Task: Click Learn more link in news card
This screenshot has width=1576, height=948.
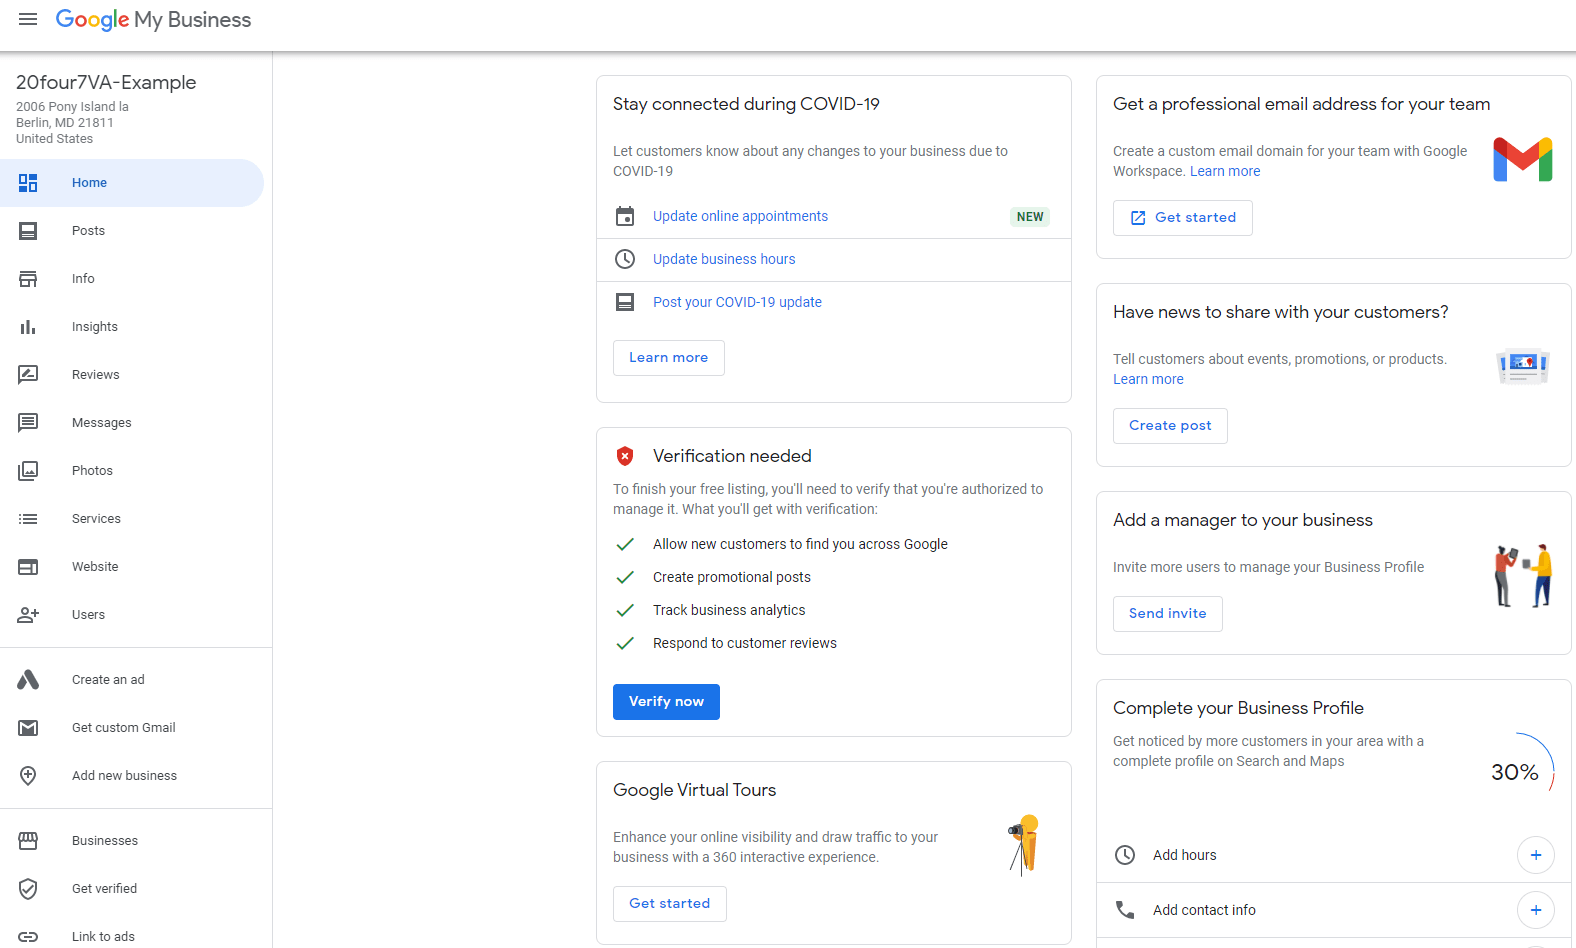Action: [1148, 379]
